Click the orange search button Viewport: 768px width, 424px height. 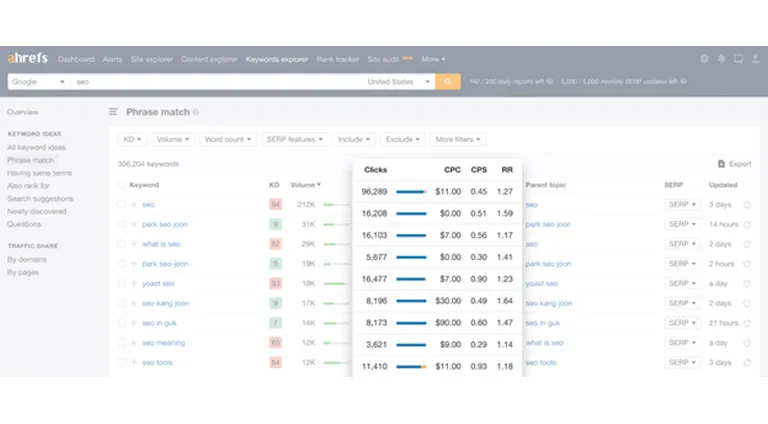coord(448,82)
